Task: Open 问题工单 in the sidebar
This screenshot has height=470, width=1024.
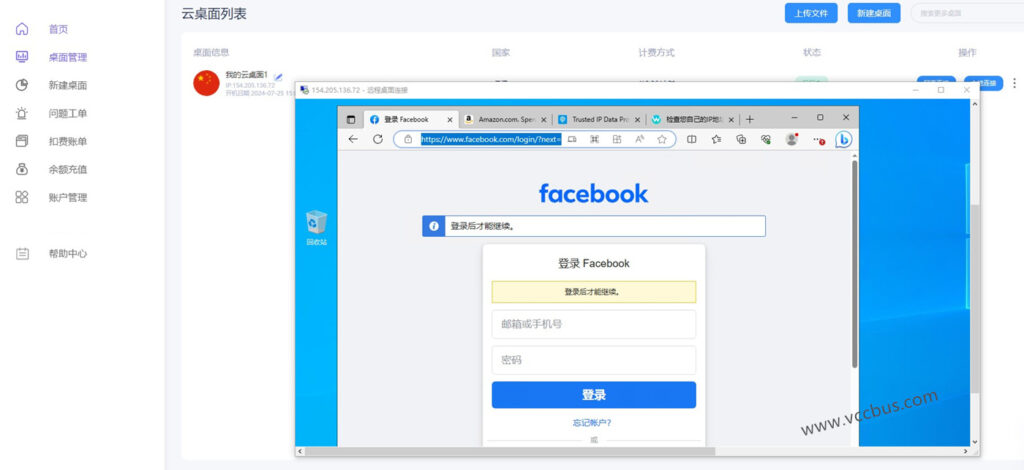Action: coord(68,113)
